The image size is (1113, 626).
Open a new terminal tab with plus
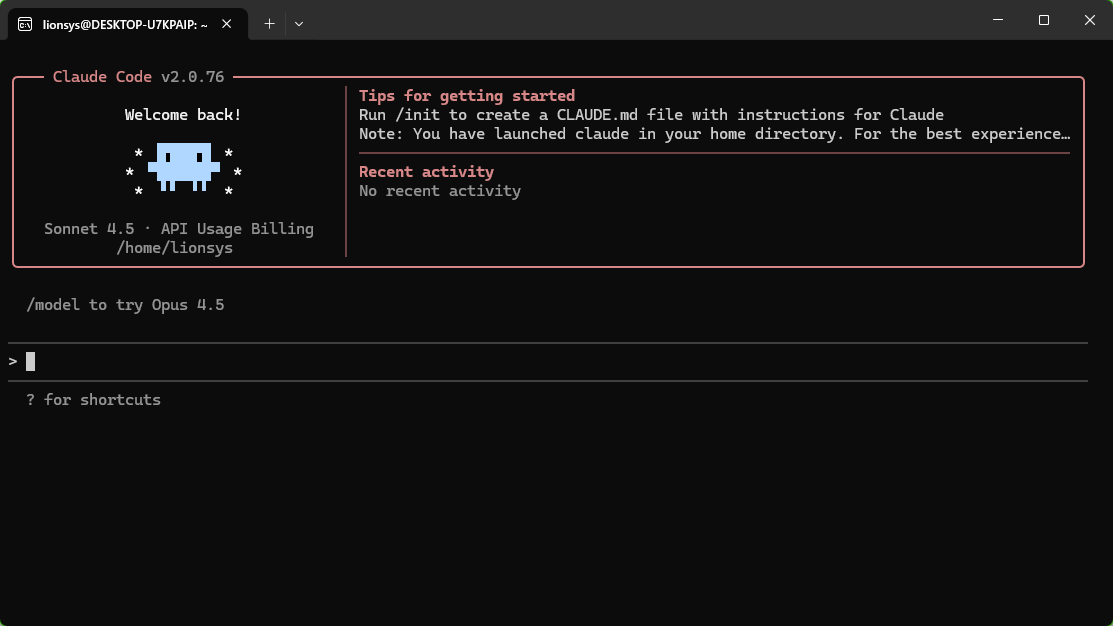point(269,23)
